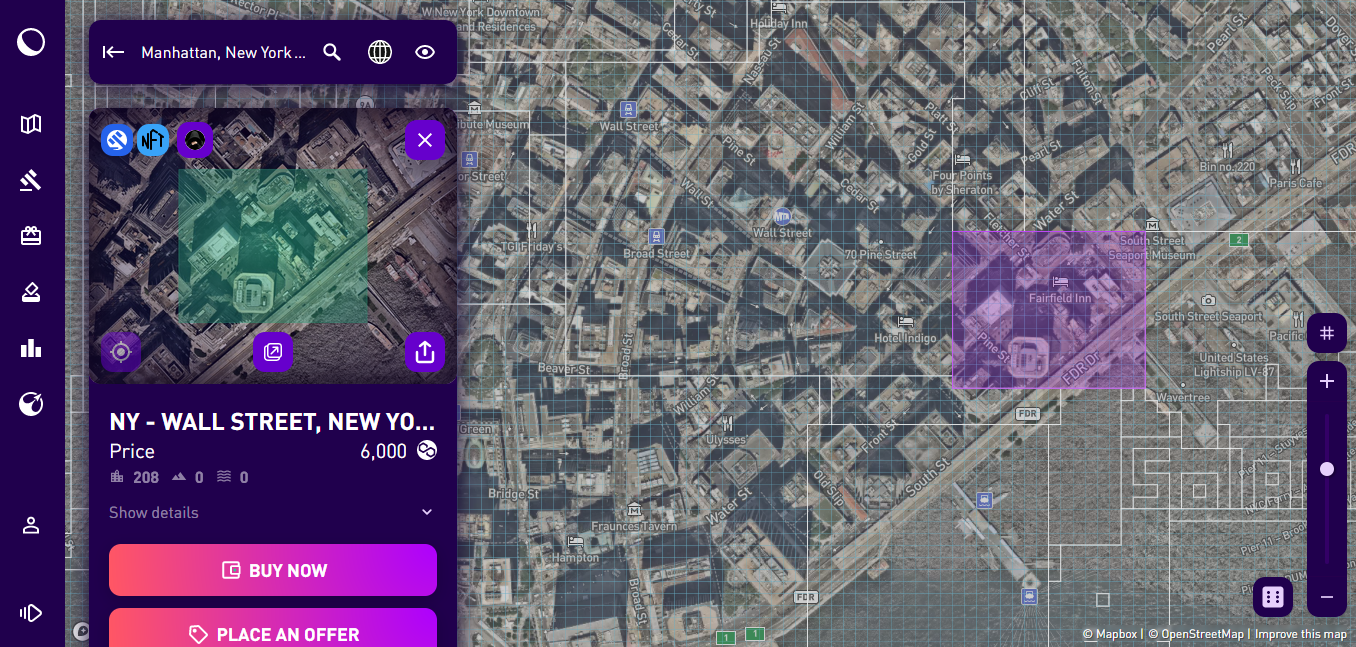Open the gift rewards icon in sidebar
The width and height of the screenshot is (1356, 647).
[31, 236]
